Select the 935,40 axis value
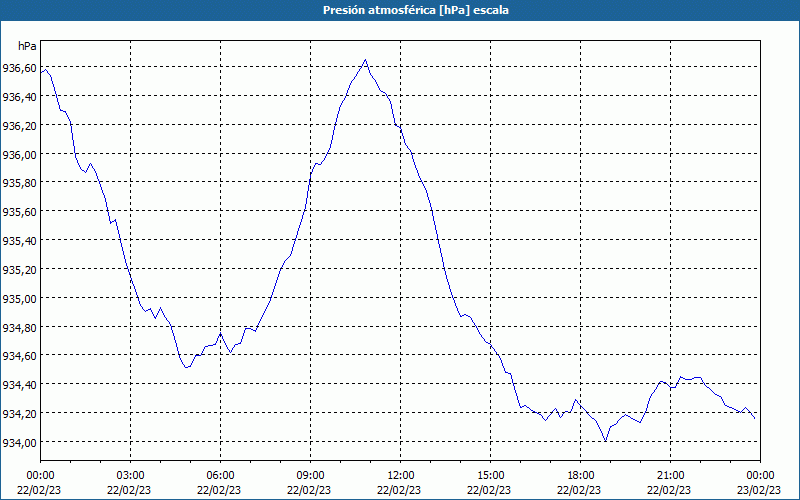Screen dimensions: 800x500 pyautogui.click(x=19, y=240)
